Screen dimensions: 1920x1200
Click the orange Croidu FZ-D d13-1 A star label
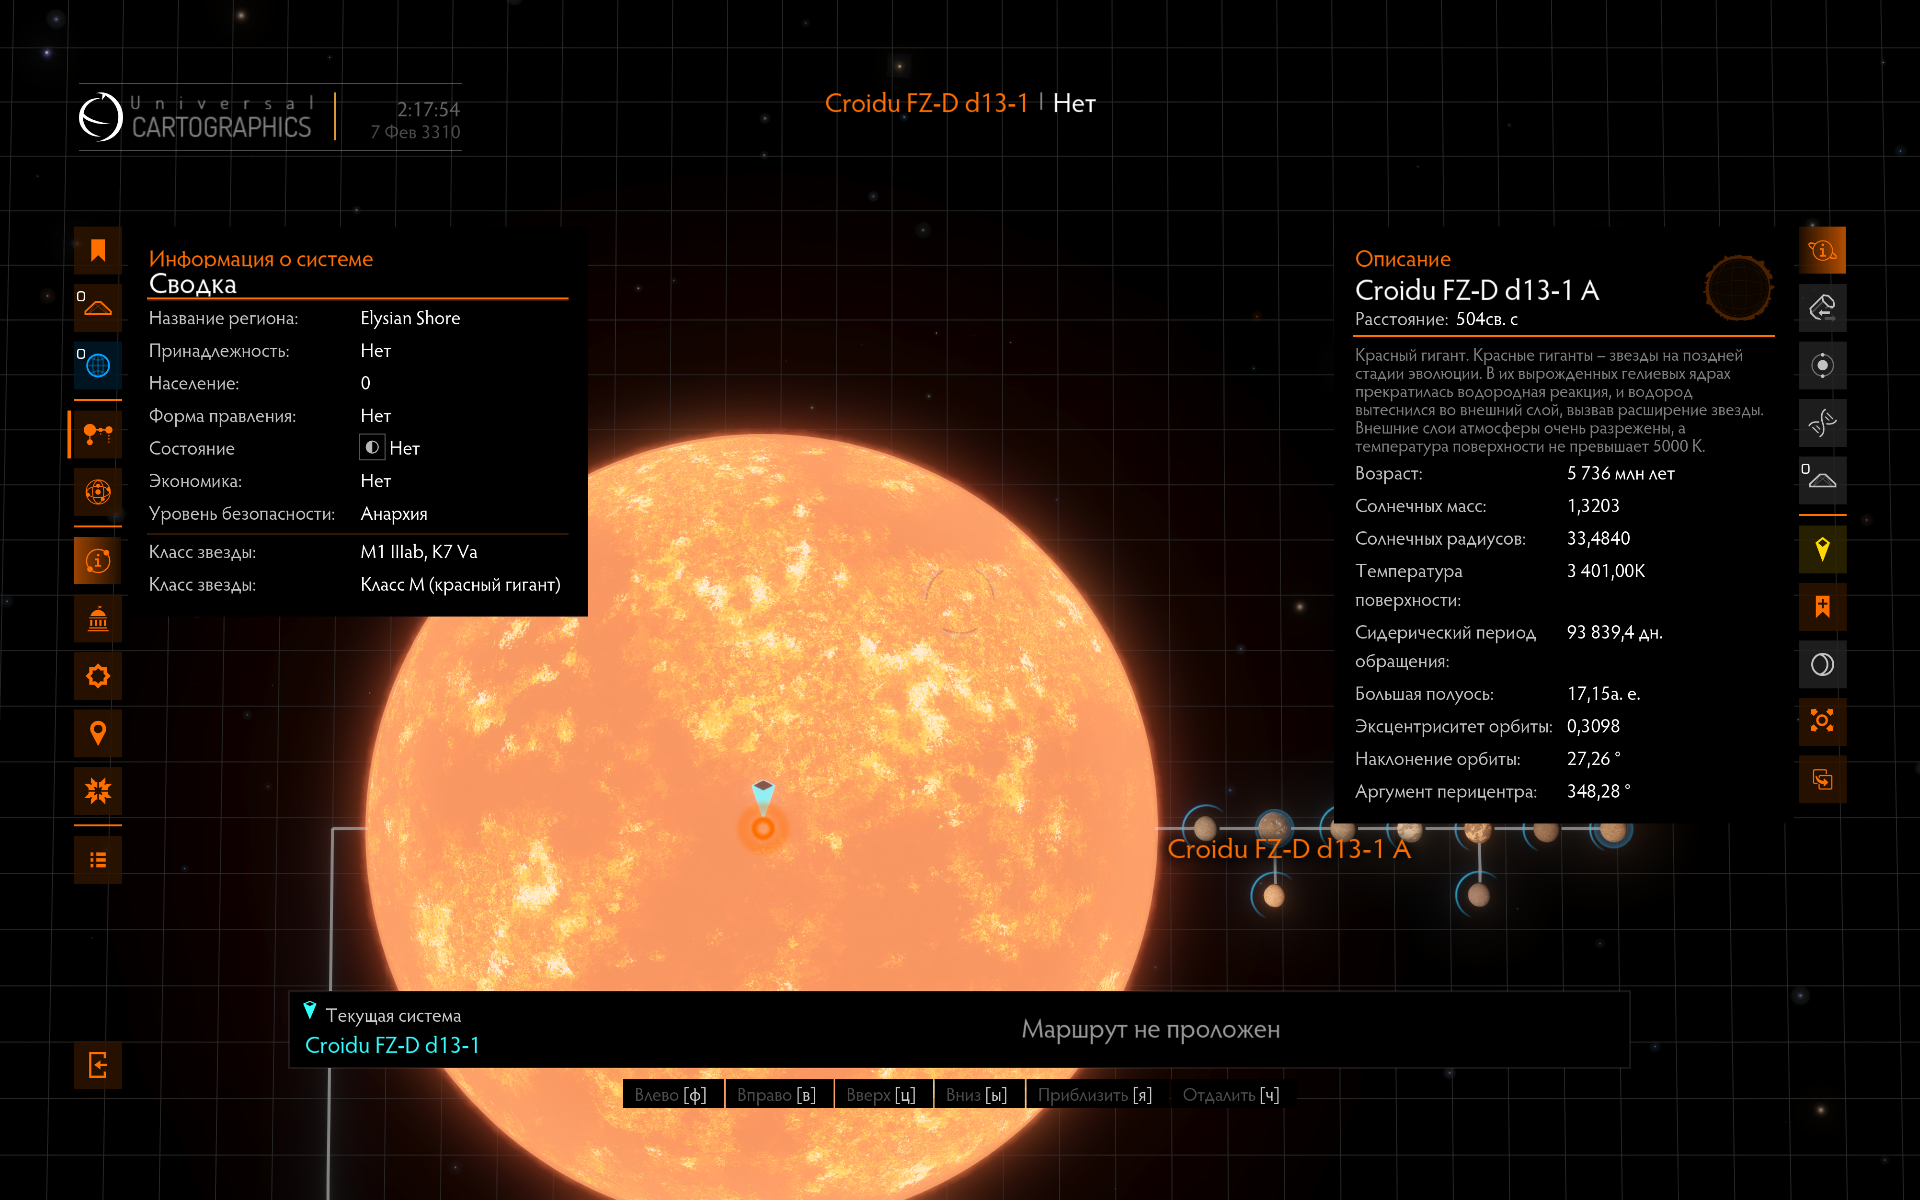[x=1289, y=849]
